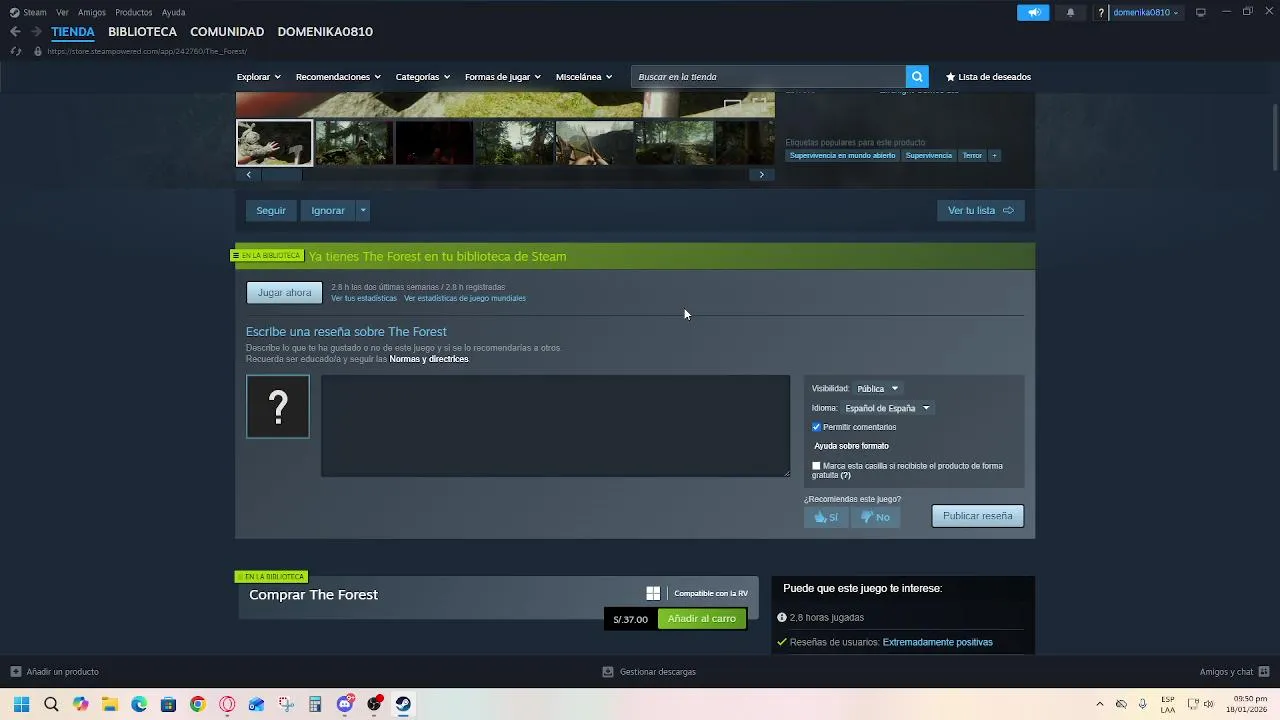1280x720 pixels.
Task: Click Publicar reseña
Action: [x=977, y=516]
